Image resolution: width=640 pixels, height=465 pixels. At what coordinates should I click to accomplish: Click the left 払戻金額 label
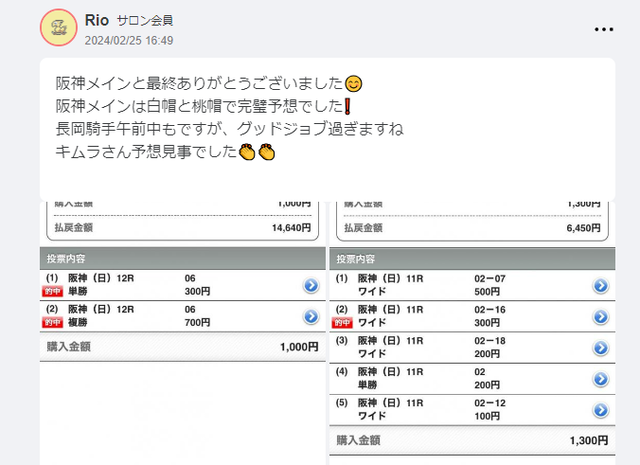[x=73, y=228]
